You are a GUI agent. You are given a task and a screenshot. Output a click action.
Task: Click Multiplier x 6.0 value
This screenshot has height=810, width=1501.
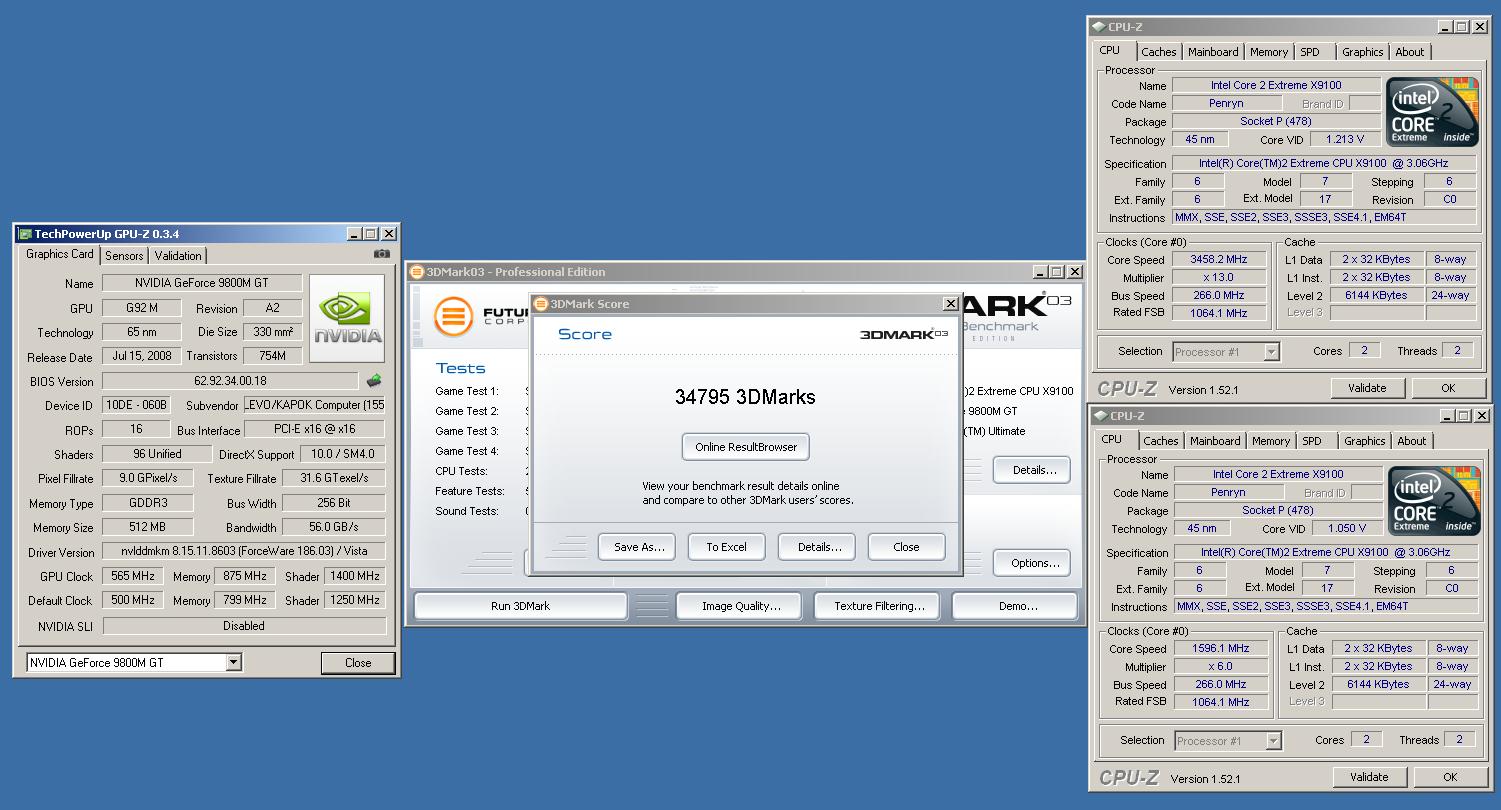point(1221,666)
